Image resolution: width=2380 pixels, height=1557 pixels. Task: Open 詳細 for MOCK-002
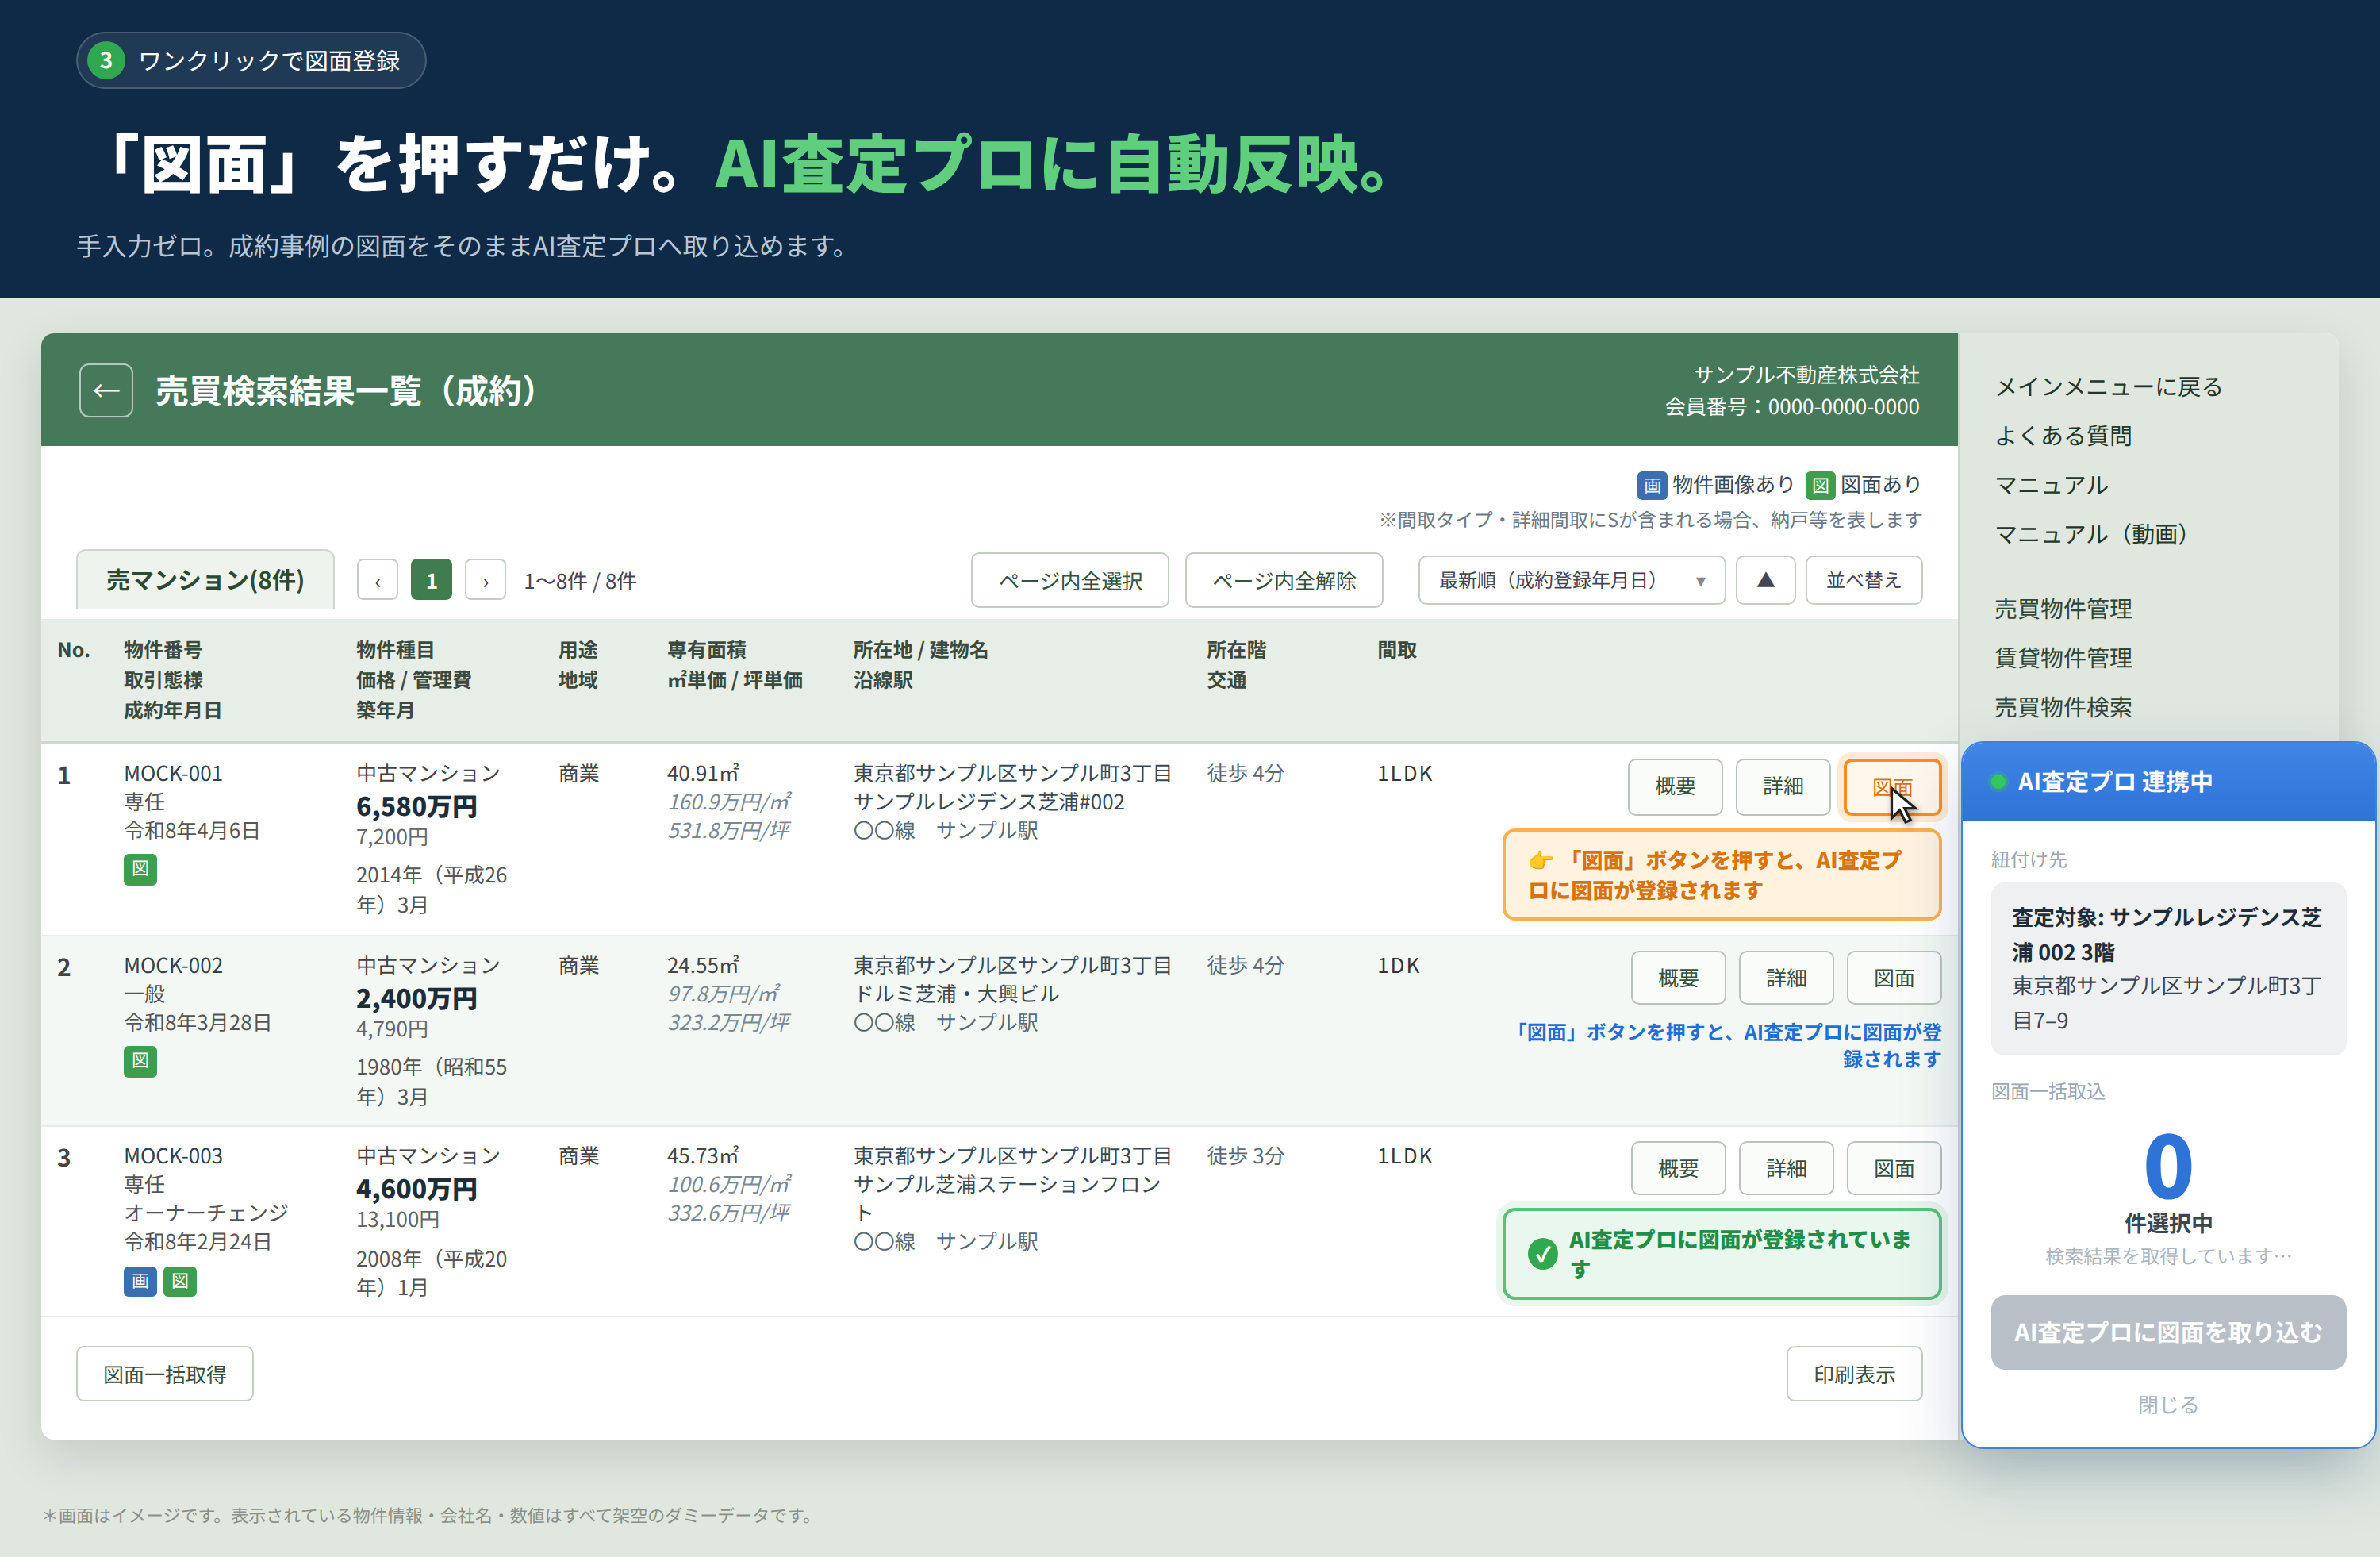point(1786,977)
